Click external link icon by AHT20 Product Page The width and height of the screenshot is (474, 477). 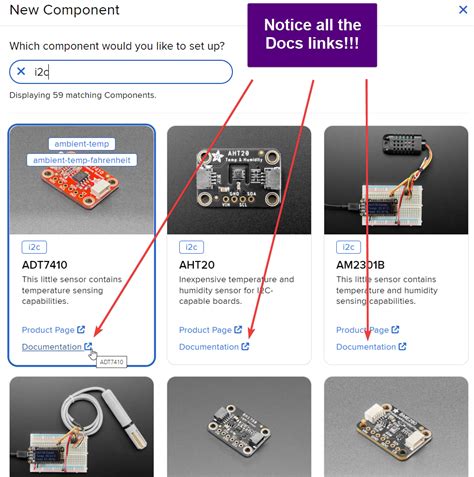click(238, 330)
